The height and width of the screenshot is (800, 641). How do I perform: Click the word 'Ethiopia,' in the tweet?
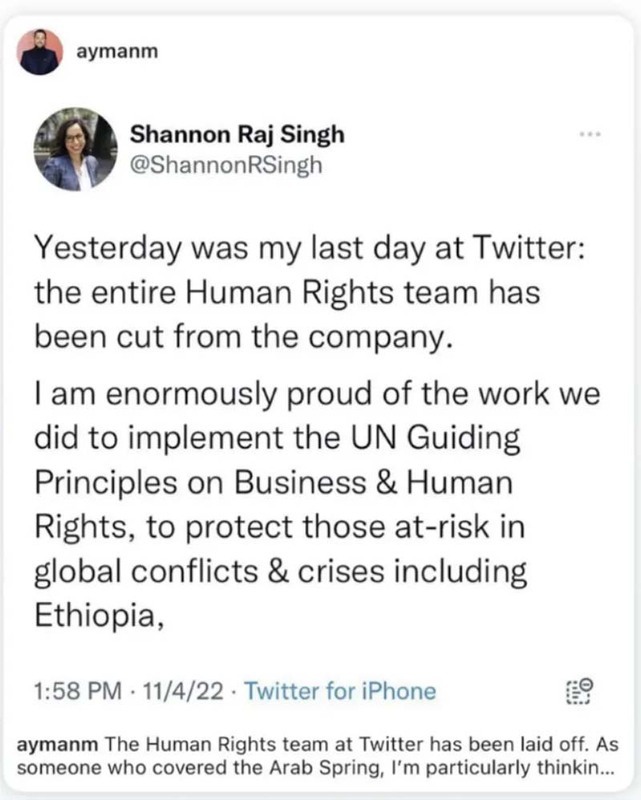pos(98,613)
